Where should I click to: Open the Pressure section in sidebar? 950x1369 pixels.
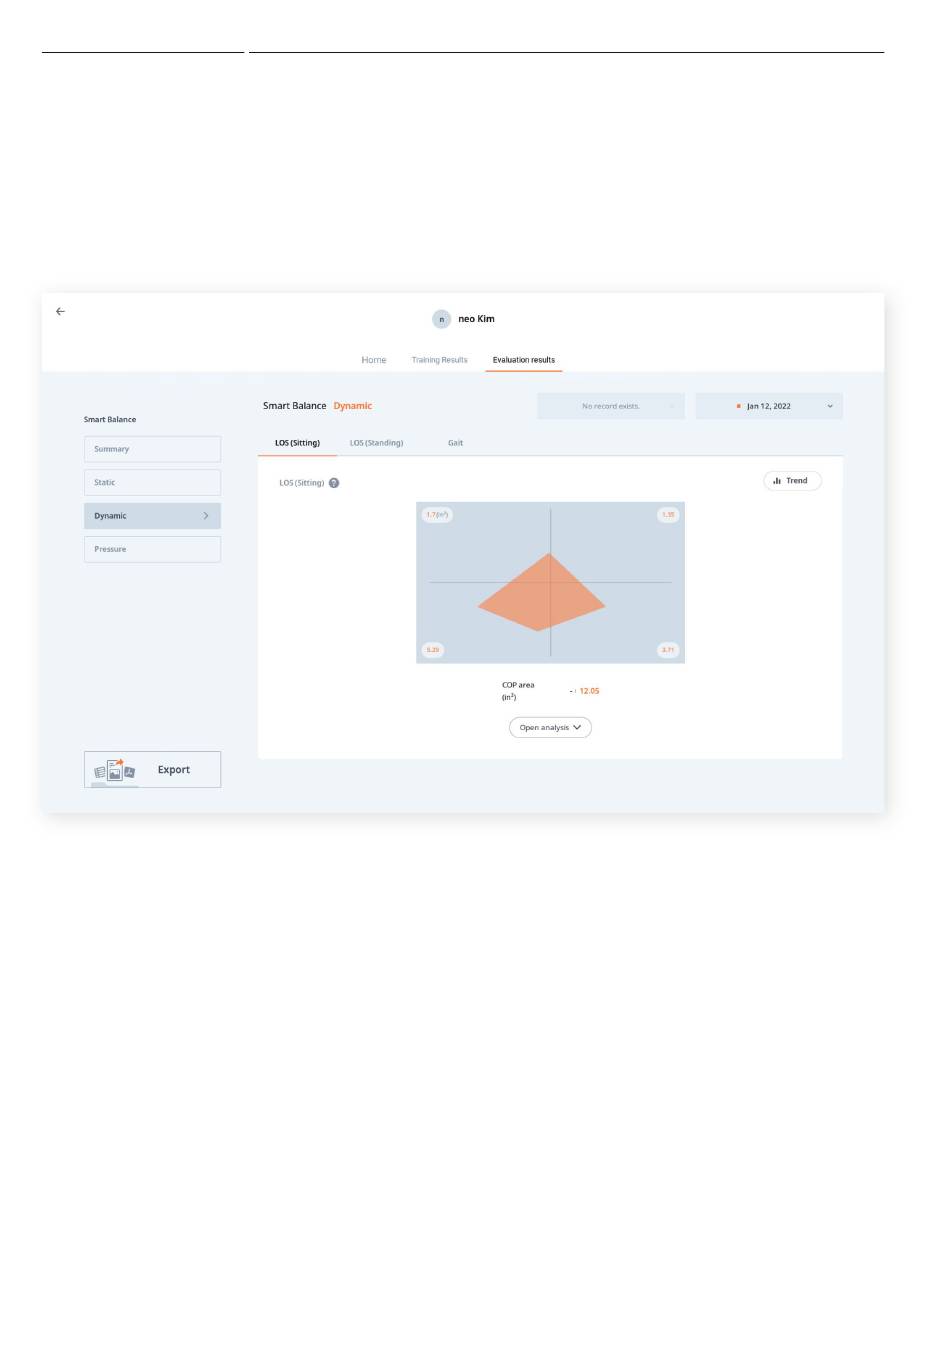pyautogui.click(x=152, y=549)
